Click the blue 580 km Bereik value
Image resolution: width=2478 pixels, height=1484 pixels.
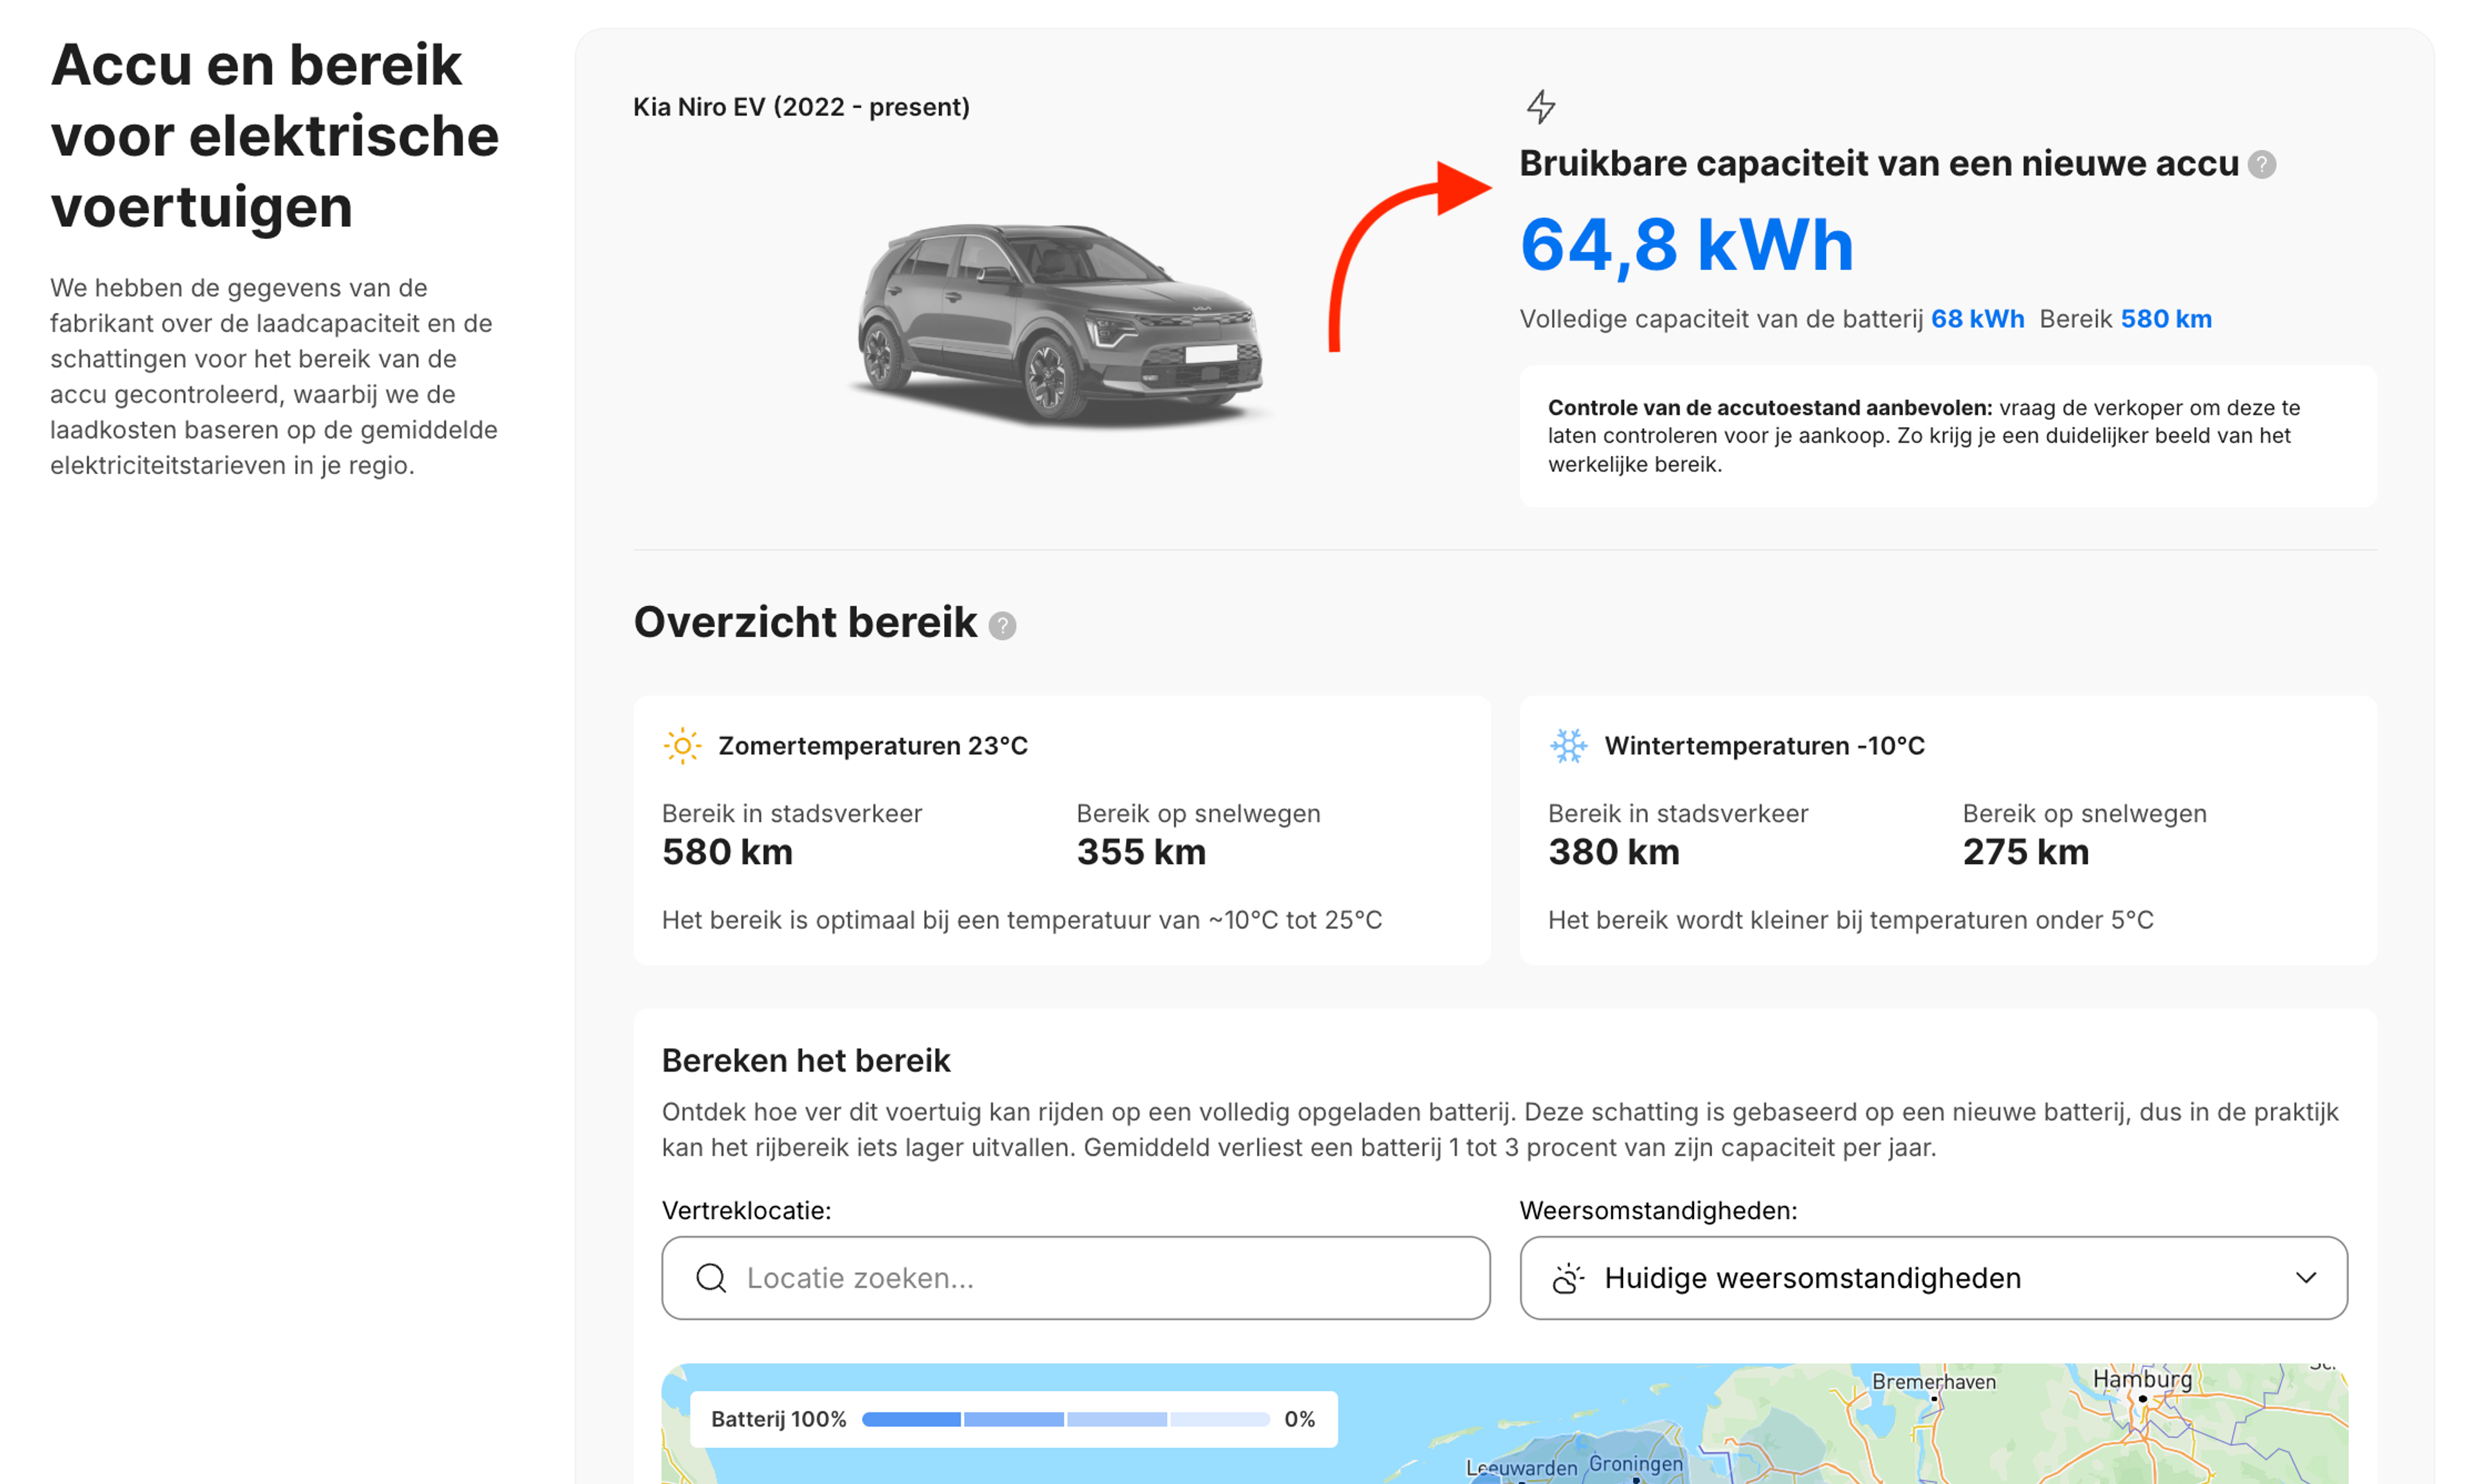click(2166, 319)
